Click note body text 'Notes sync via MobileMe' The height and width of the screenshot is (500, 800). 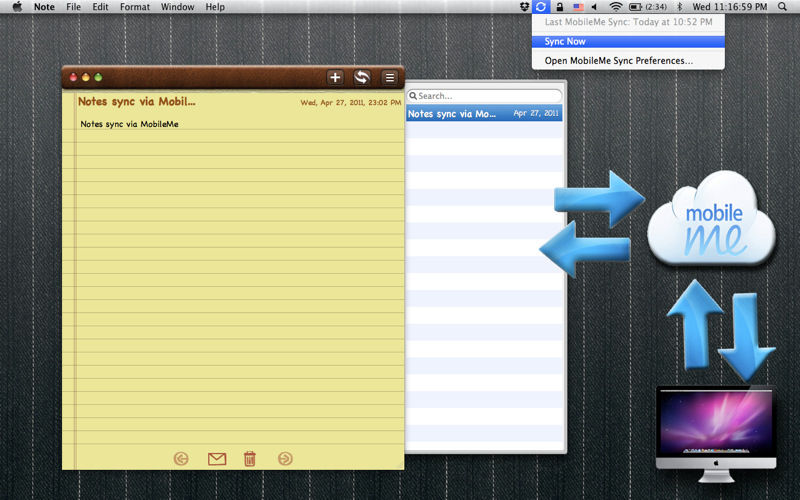(x=130, y=124)
